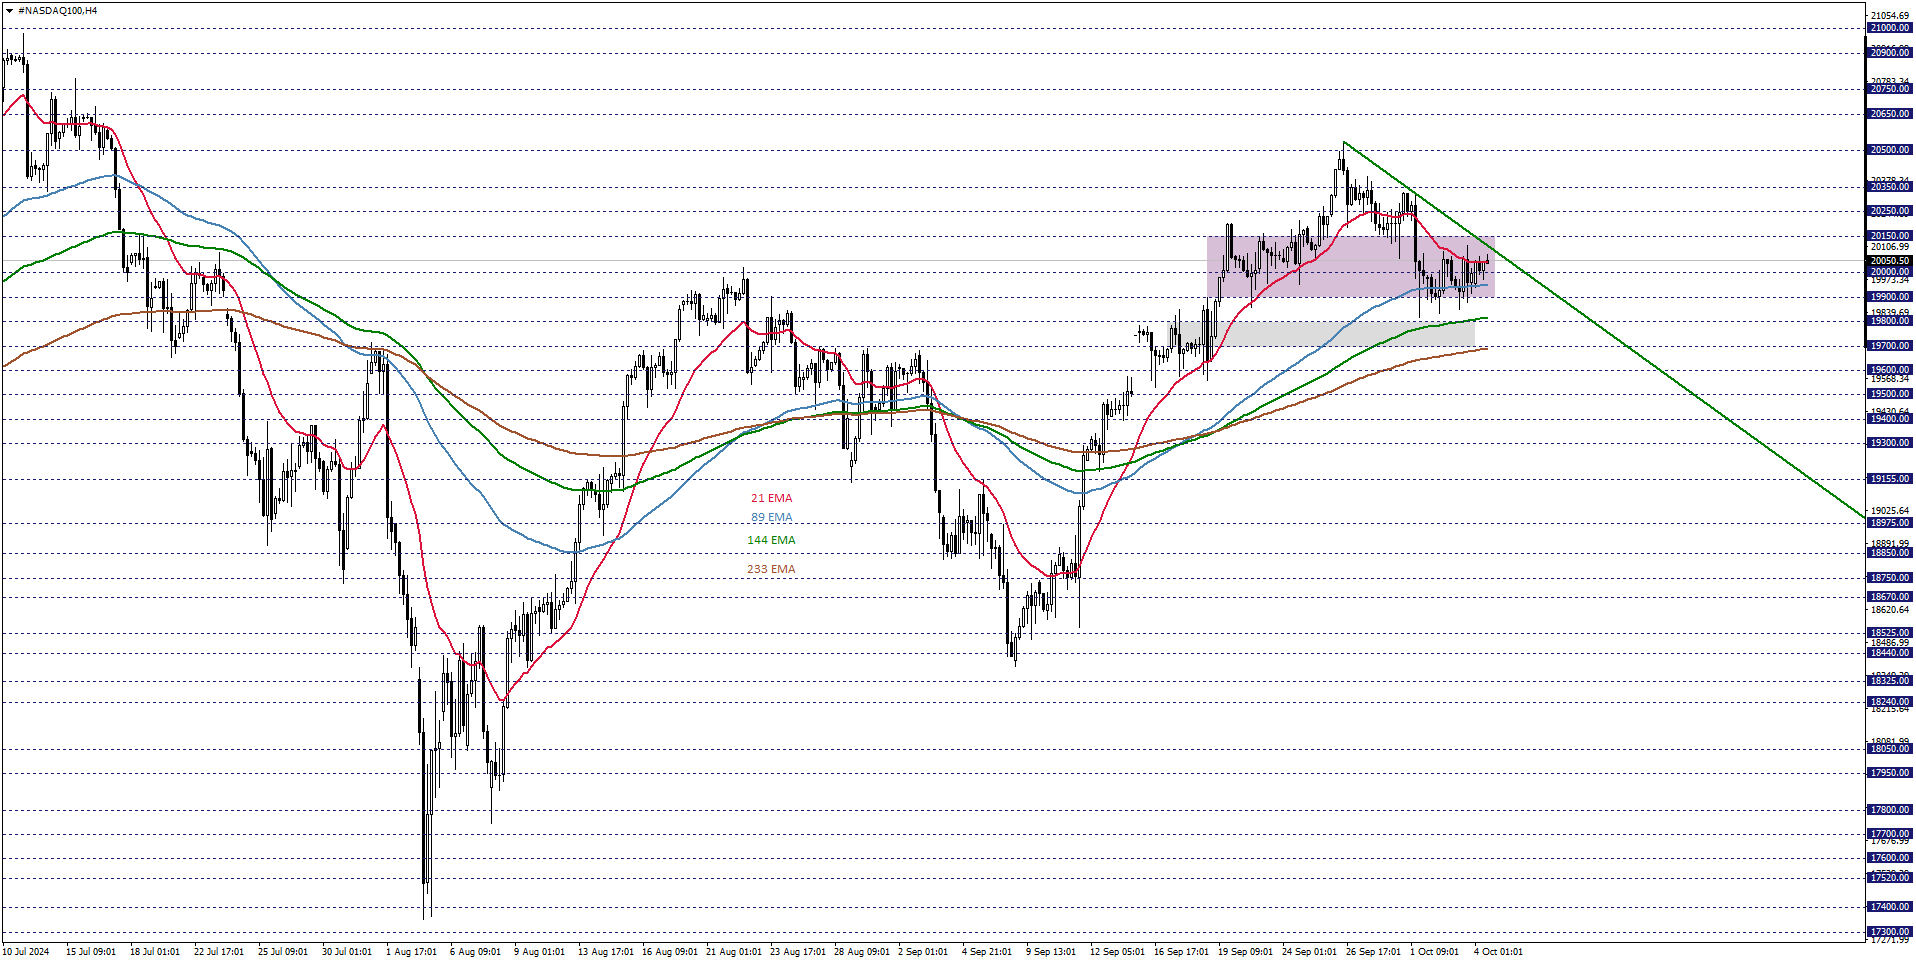
Task: Click the 22 Jul 17:01 time label
Action: point(219,952)
